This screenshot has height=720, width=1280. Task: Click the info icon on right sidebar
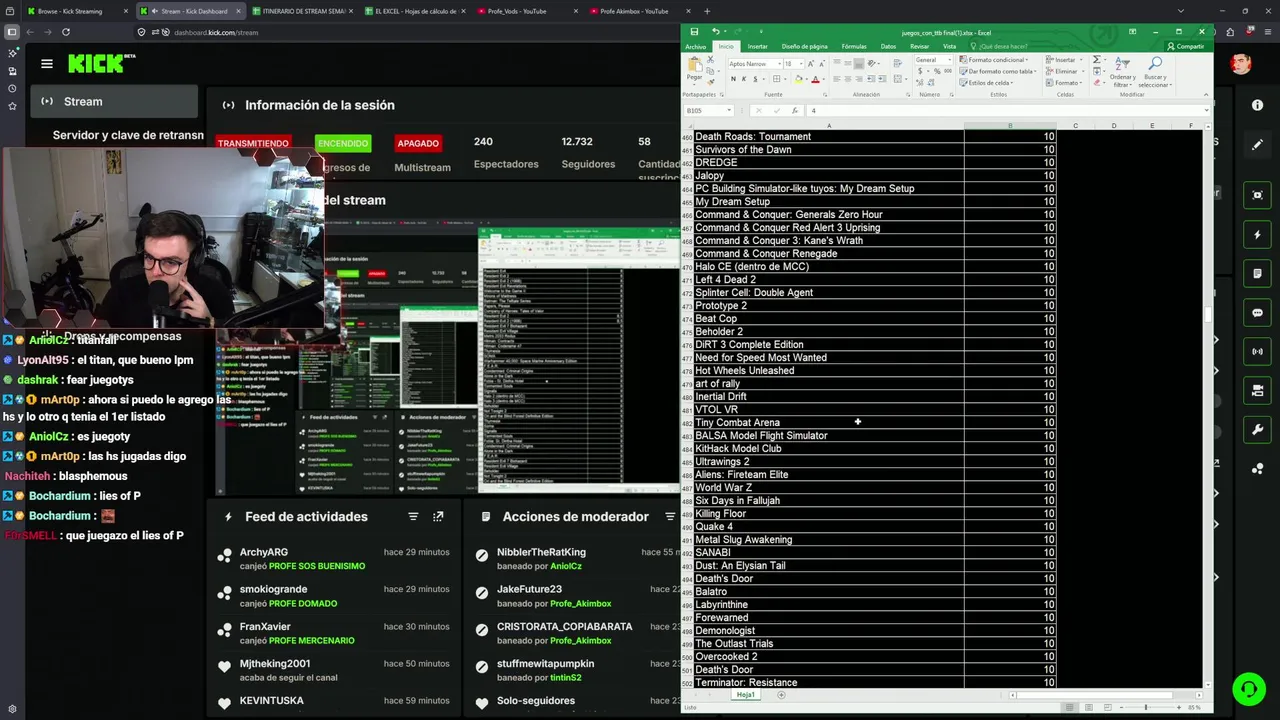coord(1257,105)
